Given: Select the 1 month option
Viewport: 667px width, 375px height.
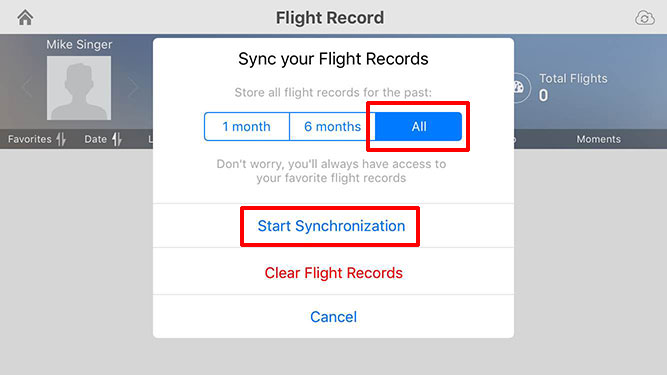Looking at the screenshot, I should point(247,126).
